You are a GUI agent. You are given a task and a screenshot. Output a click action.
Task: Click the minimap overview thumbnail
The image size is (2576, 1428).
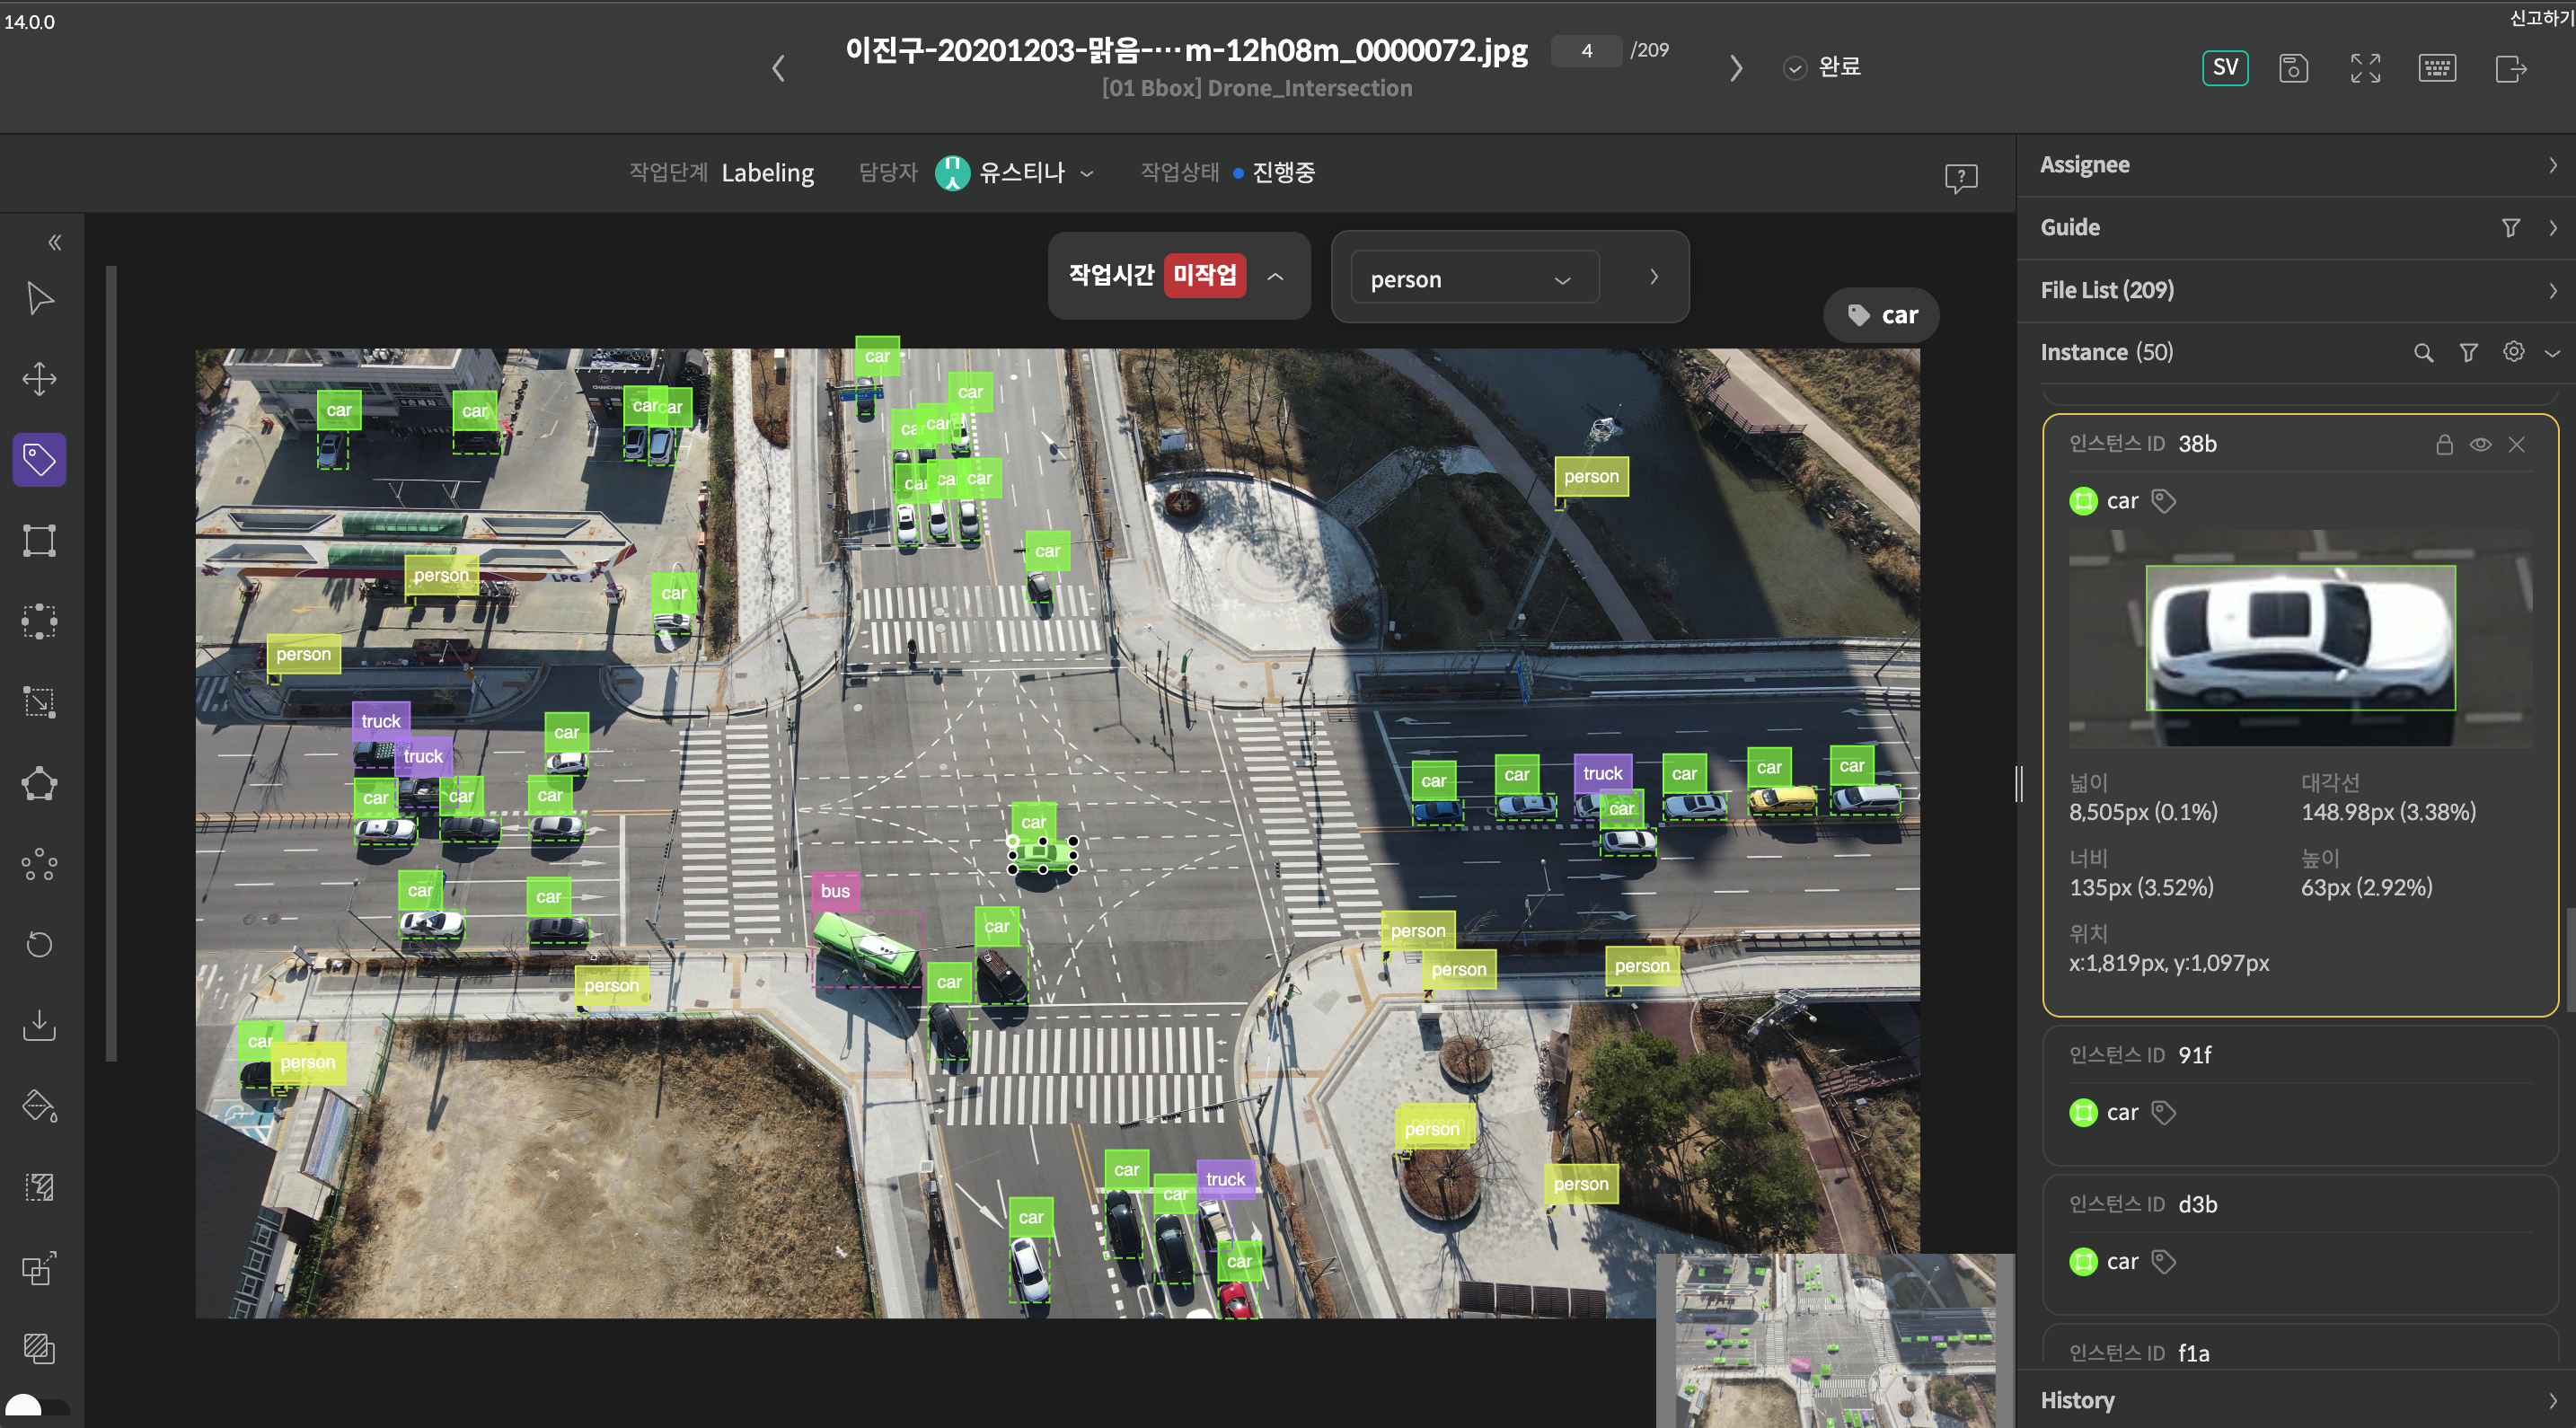(x=1834, y=1340)
